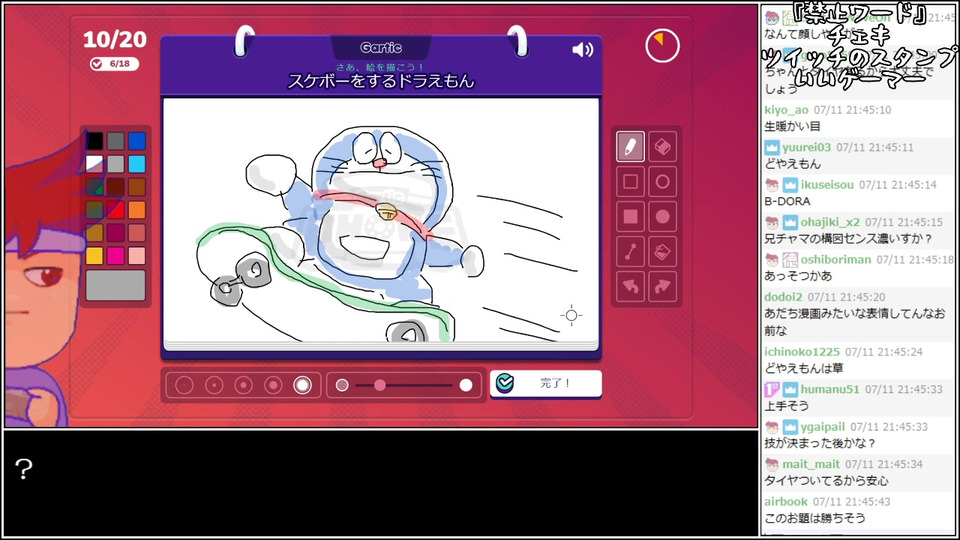Click the opacity slider pink handle
Image resolution: width=960 pixels, height=540 pixels.
(x=380, y=385)
